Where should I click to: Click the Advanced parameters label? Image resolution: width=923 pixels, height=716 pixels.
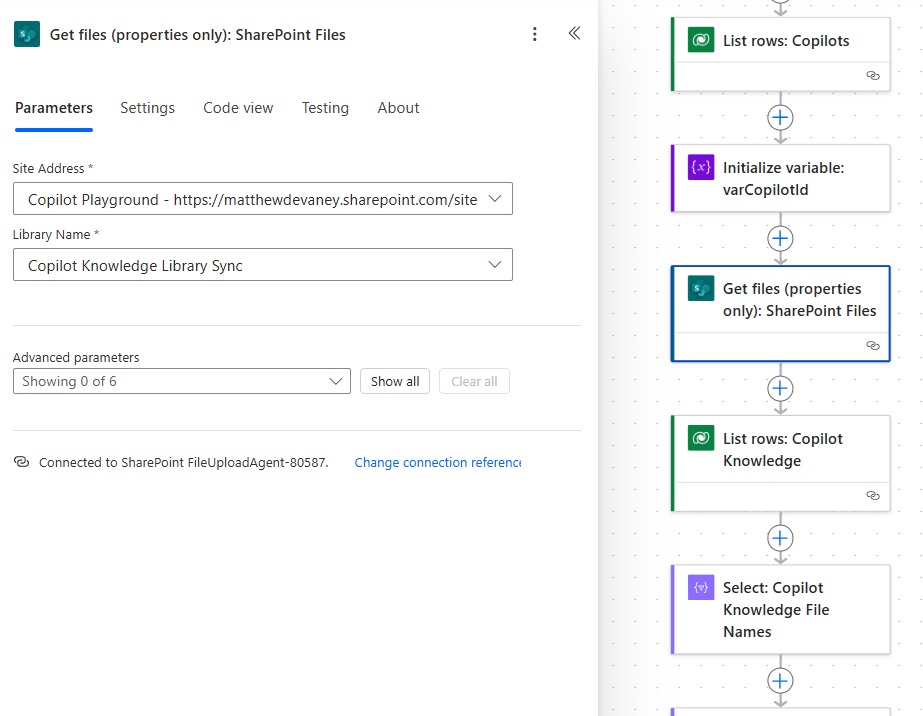(x=76, y=357)
